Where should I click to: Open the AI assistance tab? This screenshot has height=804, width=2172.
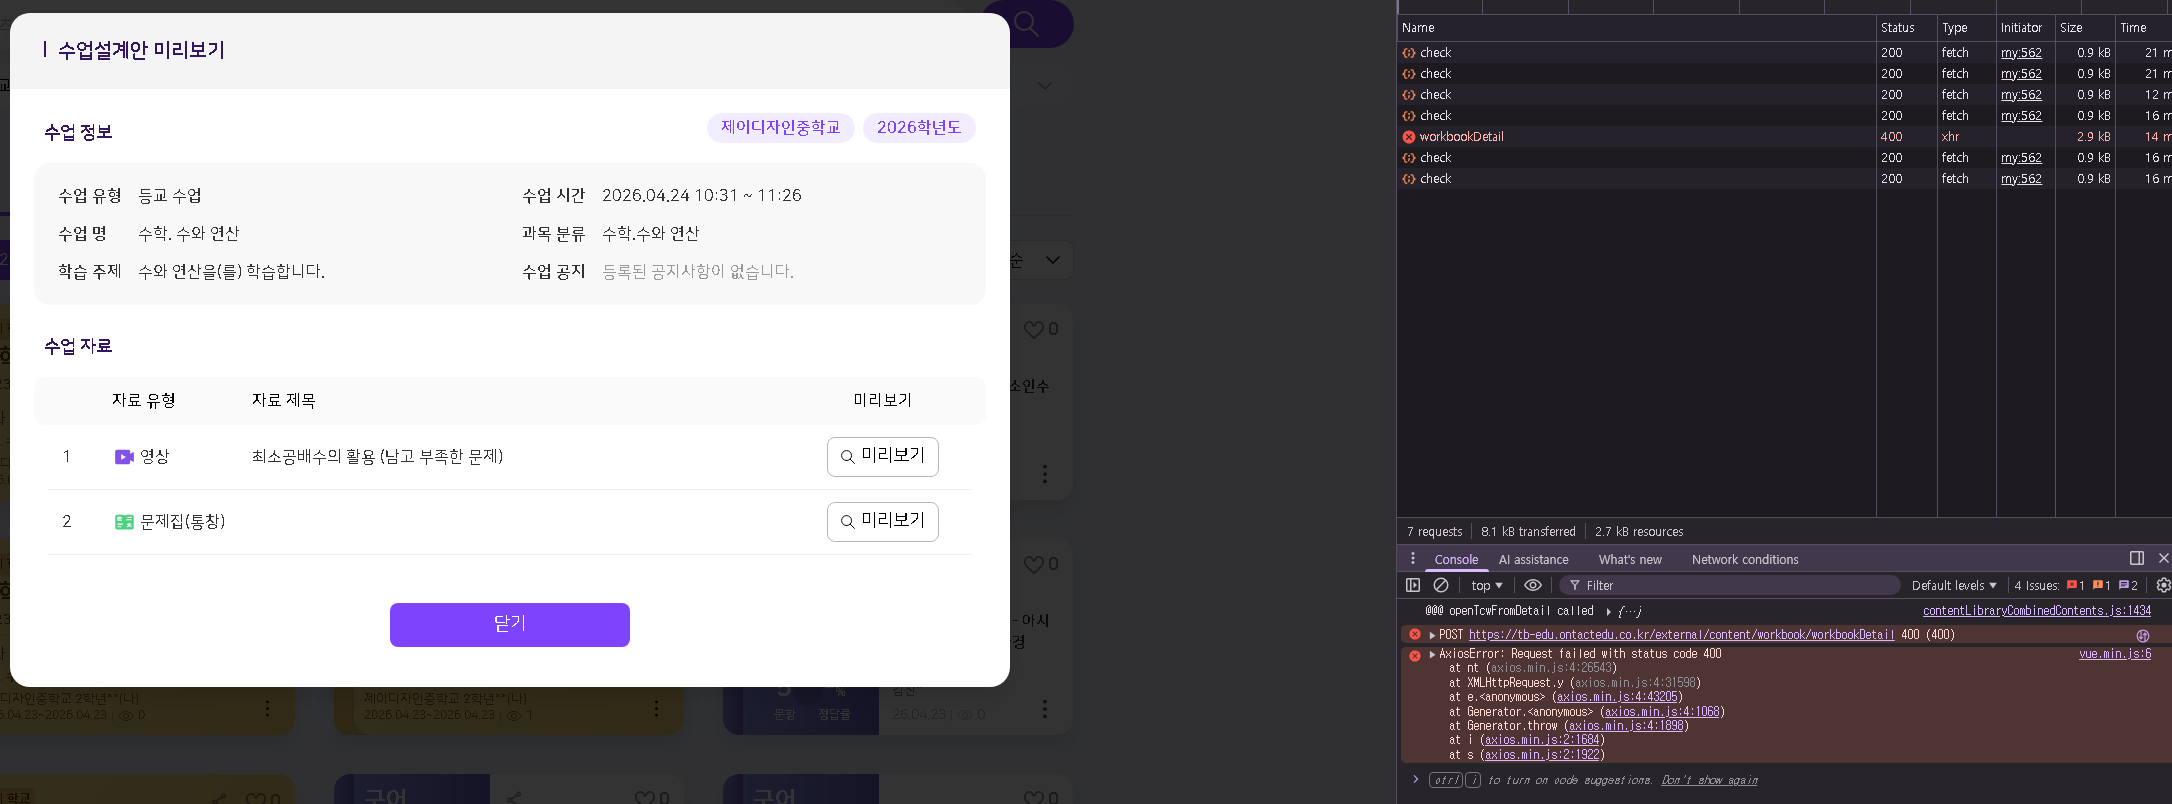[1533, 560]
